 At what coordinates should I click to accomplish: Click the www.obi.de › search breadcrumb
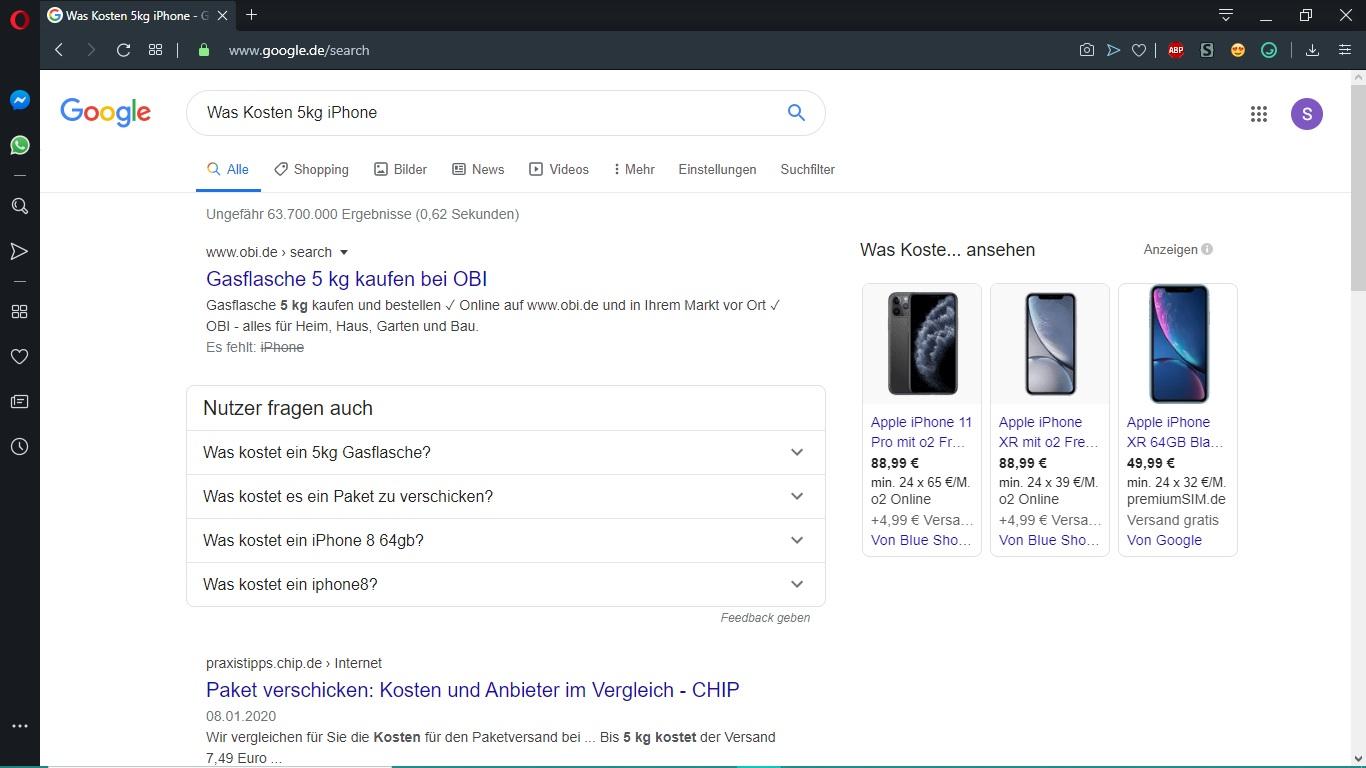click(x=269, y=252)
